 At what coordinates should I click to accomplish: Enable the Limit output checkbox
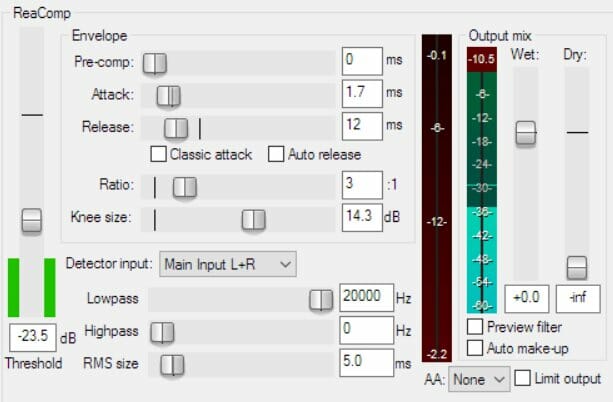click(x=523, y=378)
